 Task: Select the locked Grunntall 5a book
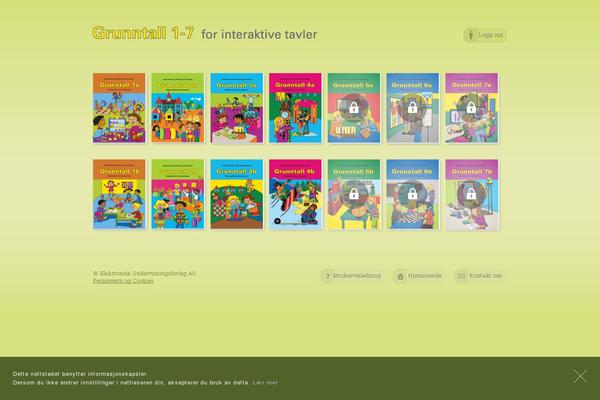354,108
